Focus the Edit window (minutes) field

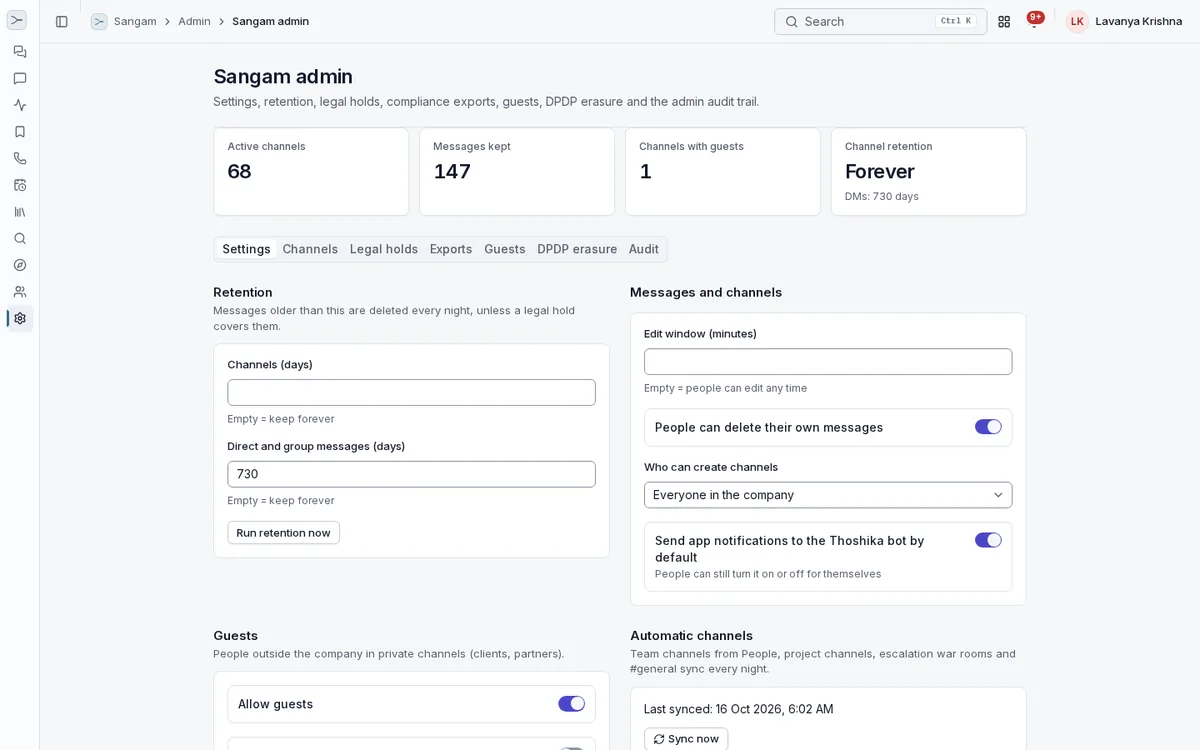coord(828,361)
